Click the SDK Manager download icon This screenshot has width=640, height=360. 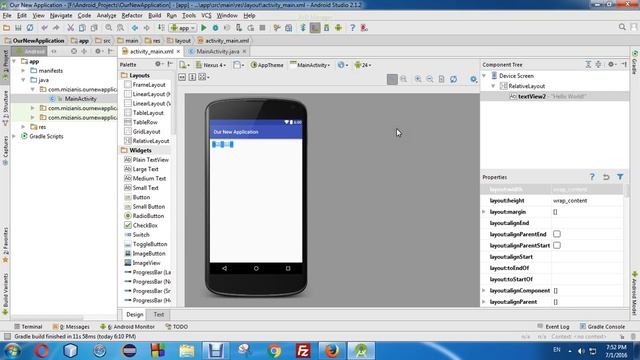(327, 28)
